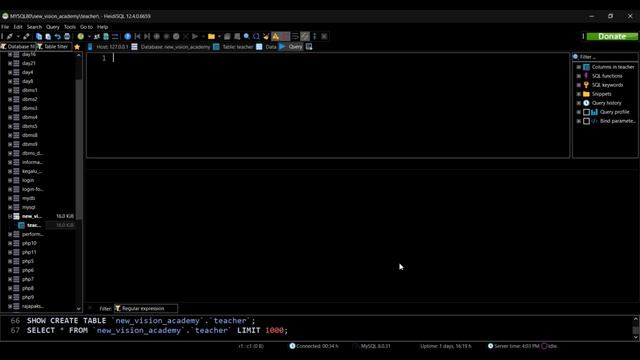Click the save file disk icon
Screen dimensions: 640x360
coord(227,36)
